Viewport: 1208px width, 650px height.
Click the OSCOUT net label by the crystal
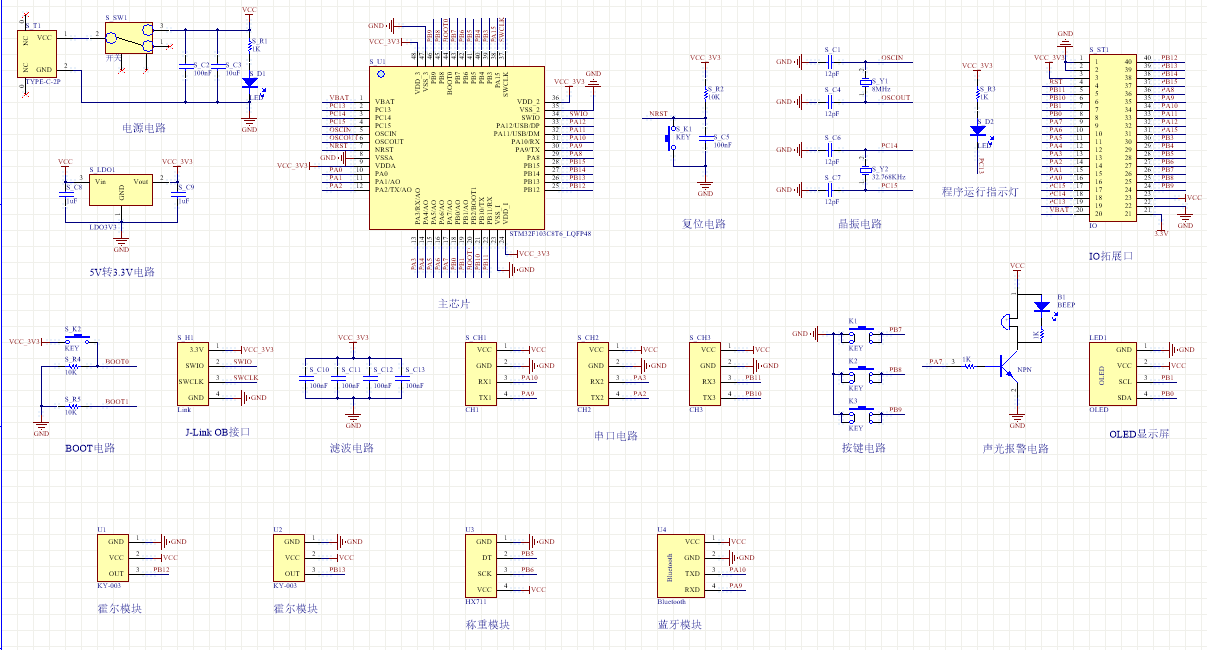895,98
